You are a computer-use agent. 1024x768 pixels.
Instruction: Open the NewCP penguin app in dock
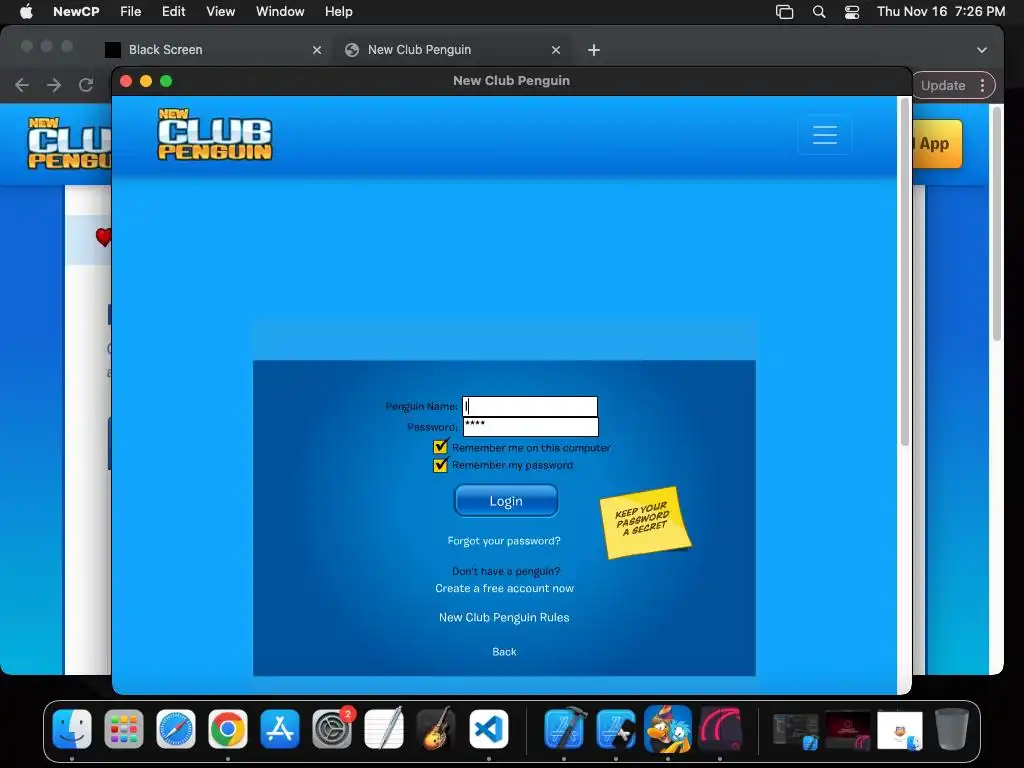click(667, 729)
